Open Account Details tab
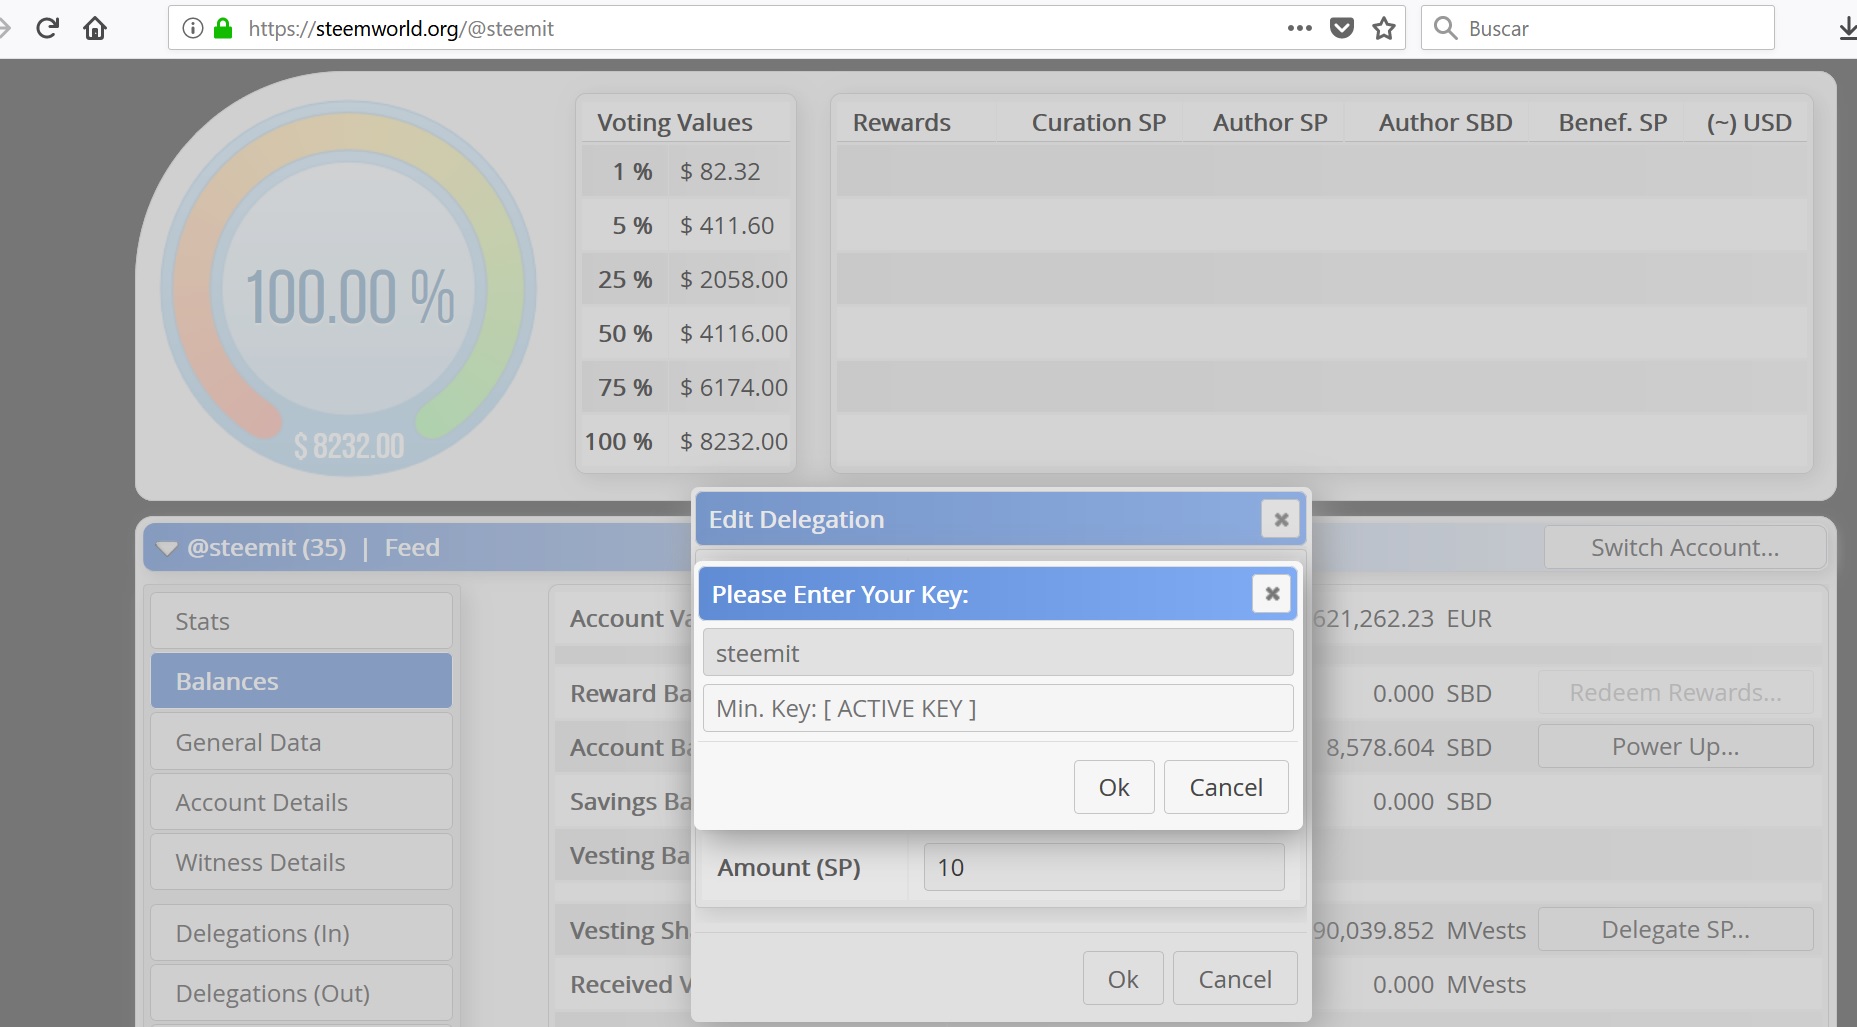 301,802
